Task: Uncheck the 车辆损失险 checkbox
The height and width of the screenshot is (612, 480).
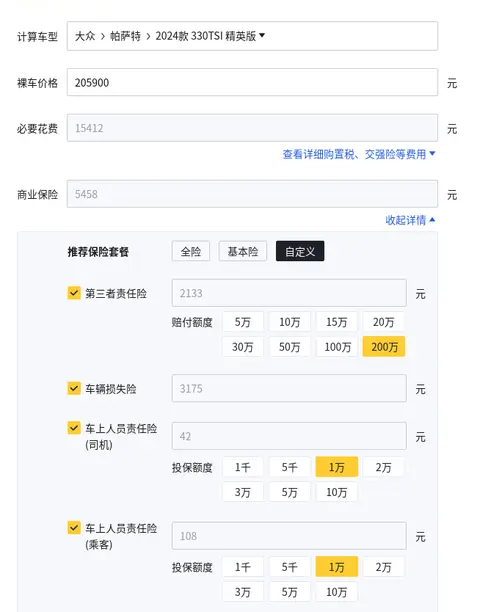Action: click(74, 388)
